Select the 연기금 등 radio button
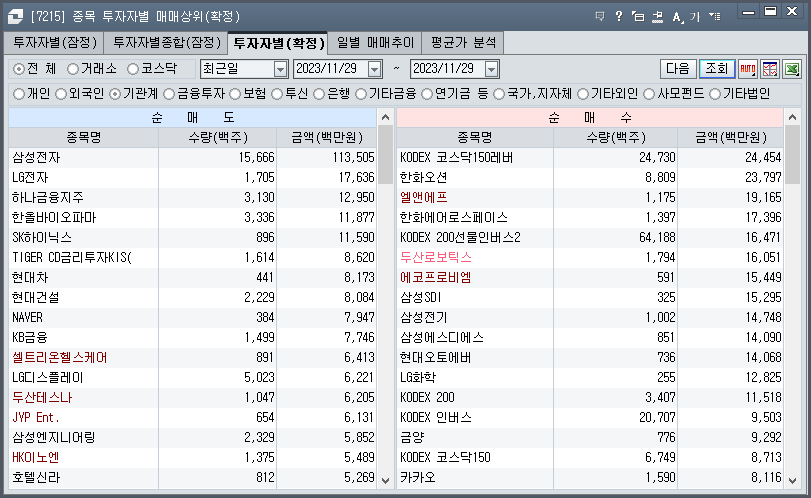Screen dimensions: 811x498 pos(427,94)
